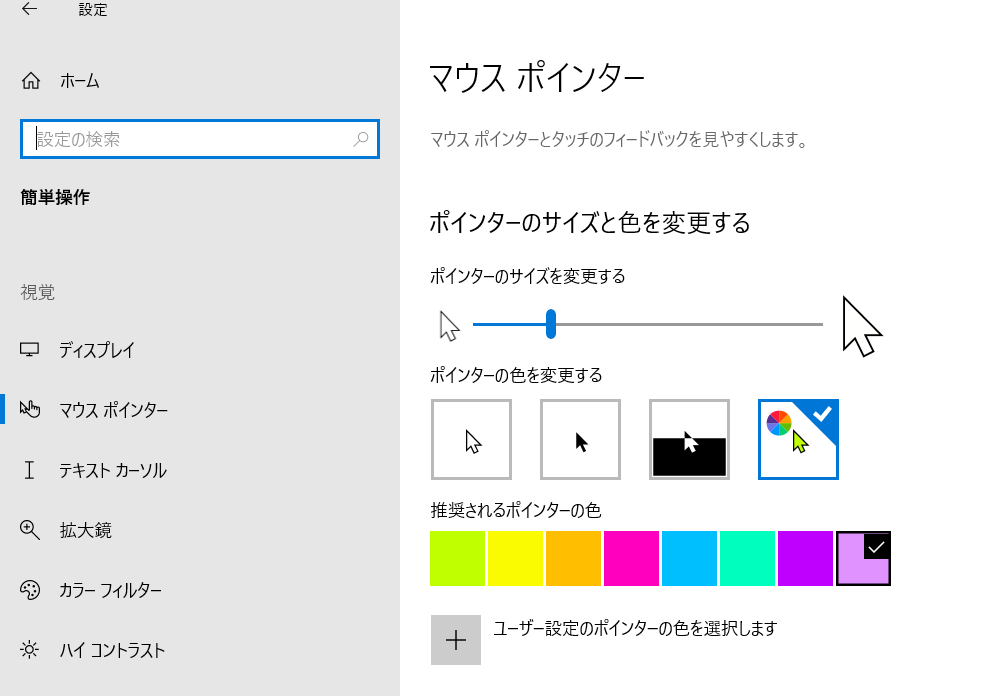
Task: Choose black pointer color option
Action: [581, 440]
